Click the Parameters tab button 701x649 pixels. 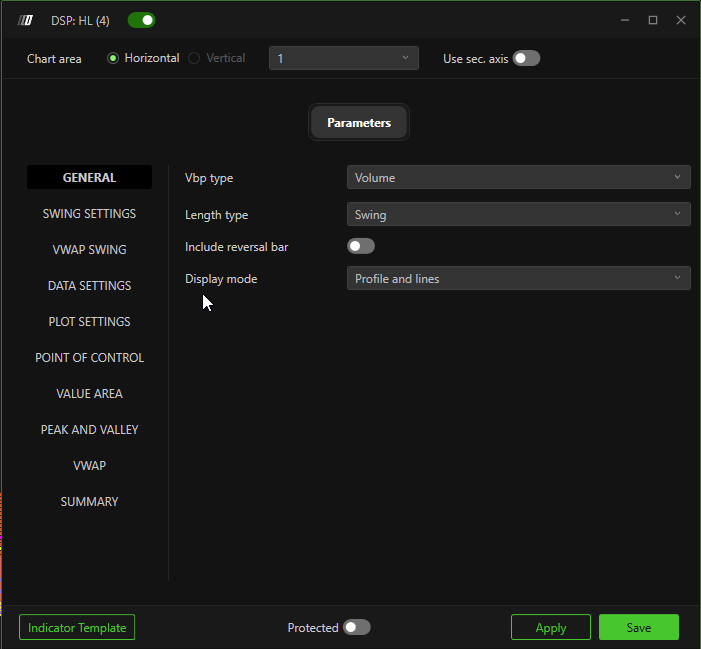point(358,123)
